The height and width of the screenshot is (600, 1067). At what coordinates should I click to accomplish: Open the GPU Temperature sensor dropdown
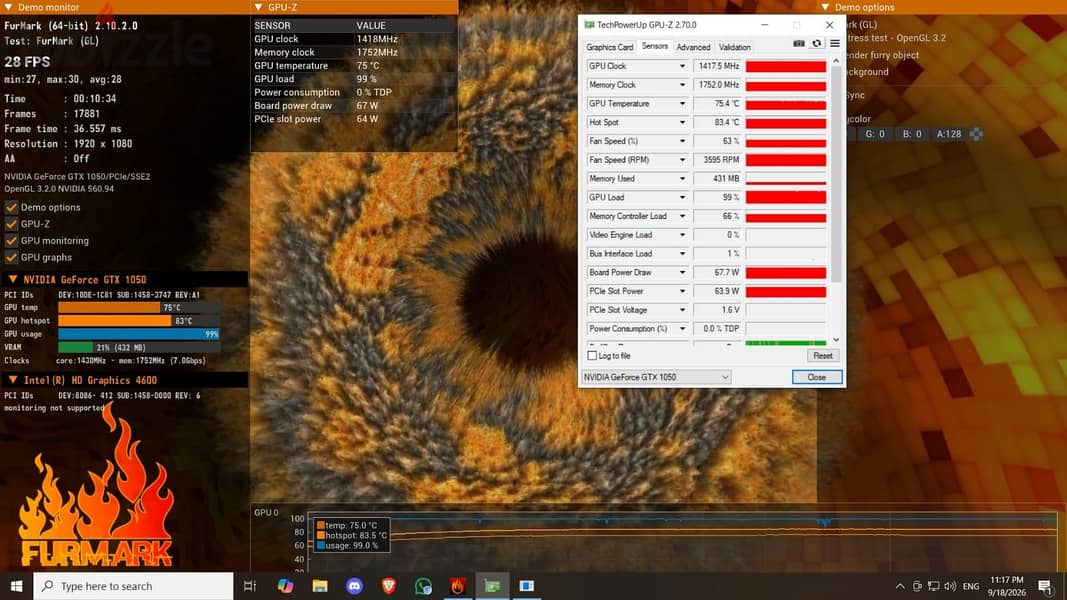(682, 103)
